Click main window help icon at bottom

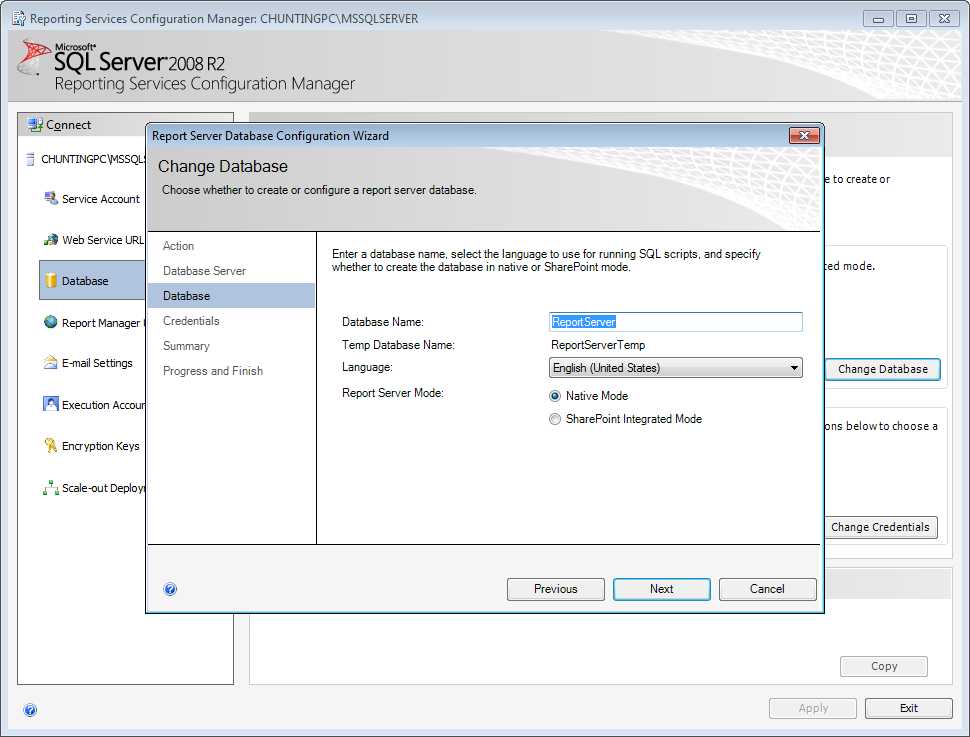(x=30, y=710)
